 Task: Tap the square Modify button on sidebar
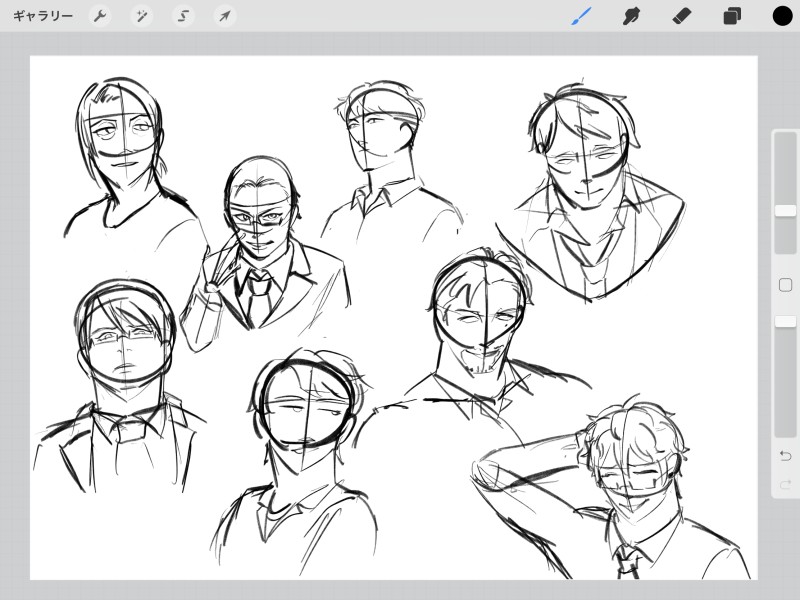785,285
